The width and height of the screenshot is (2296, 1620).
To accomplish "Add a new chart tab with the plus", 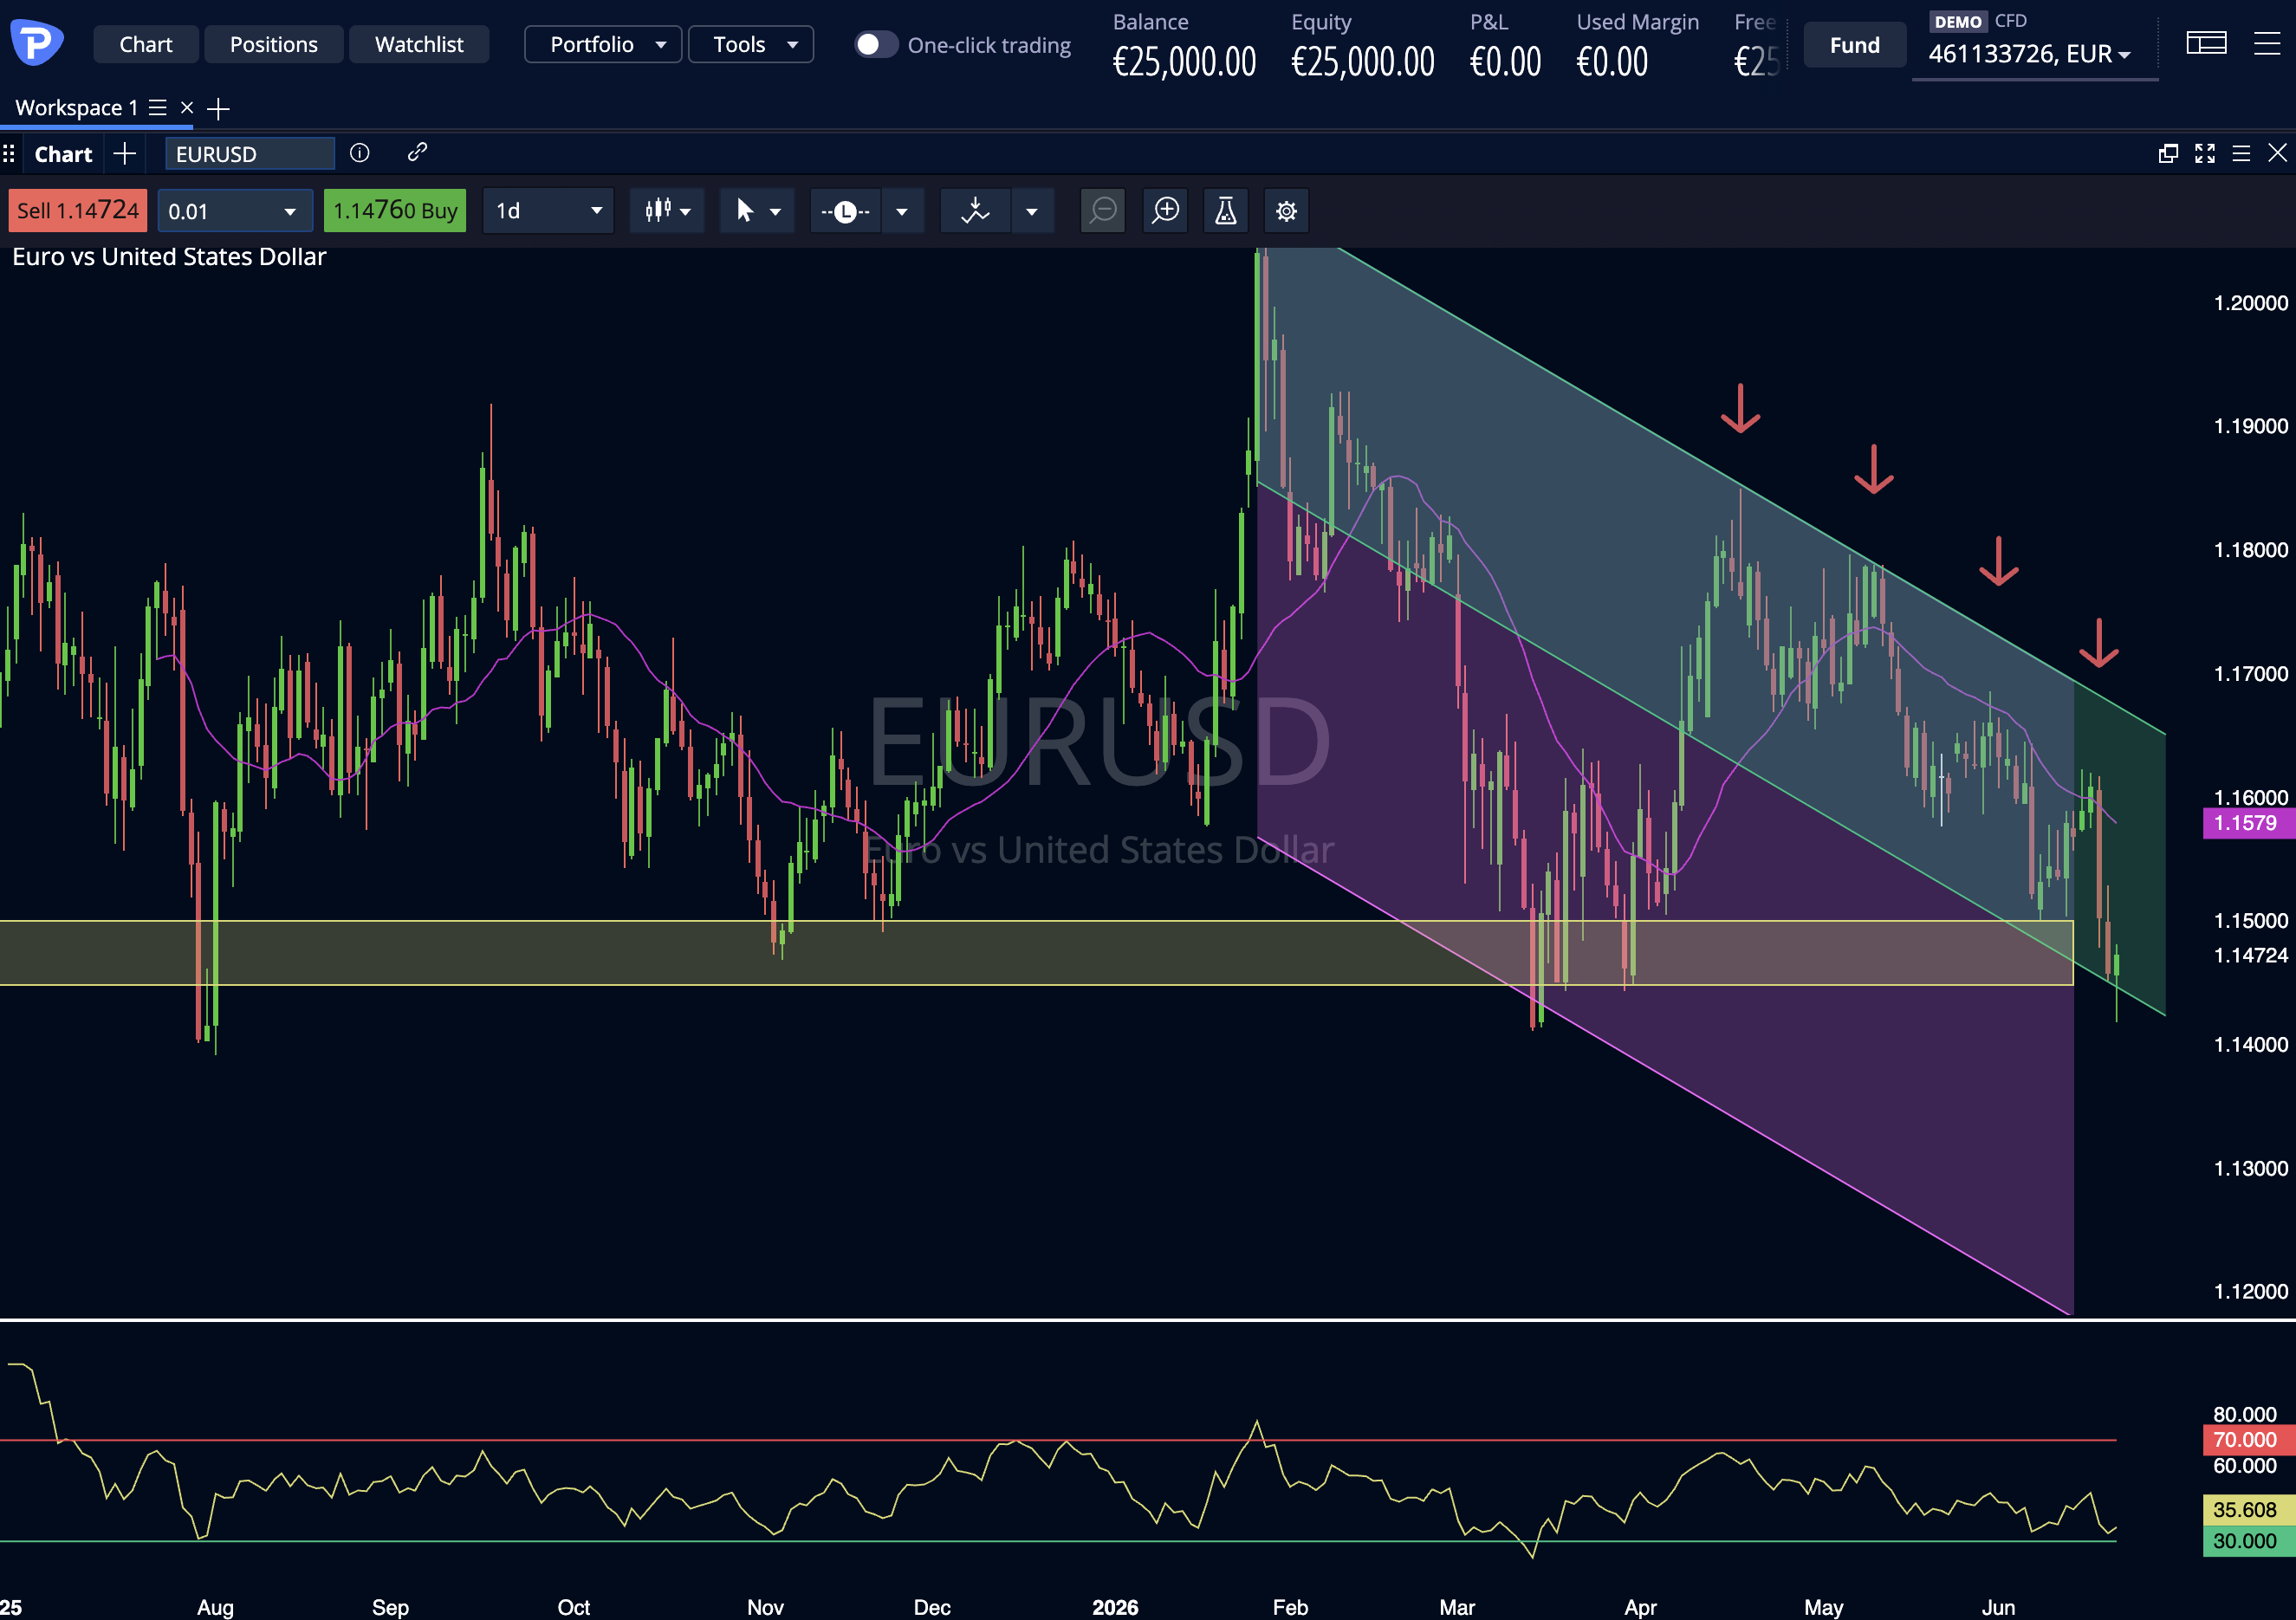I will pyautogui.click(x=125, y=154).
